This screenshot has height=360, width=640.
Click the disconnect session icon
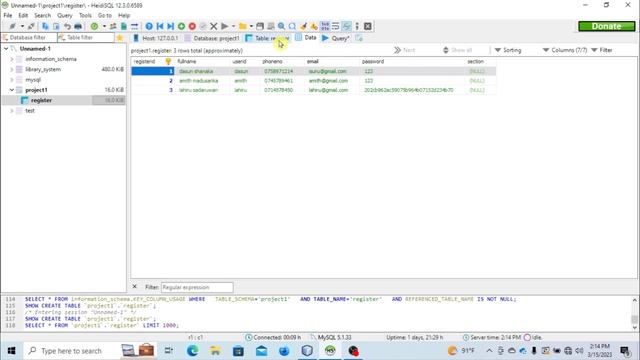click(31, 26)
